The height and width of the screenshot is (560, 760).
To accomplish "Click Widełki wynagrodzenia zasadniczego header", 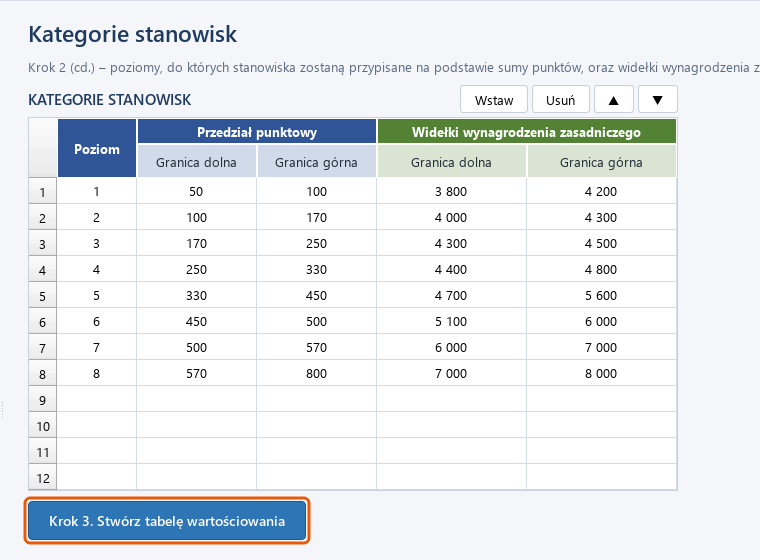I will tap(526, 132).
